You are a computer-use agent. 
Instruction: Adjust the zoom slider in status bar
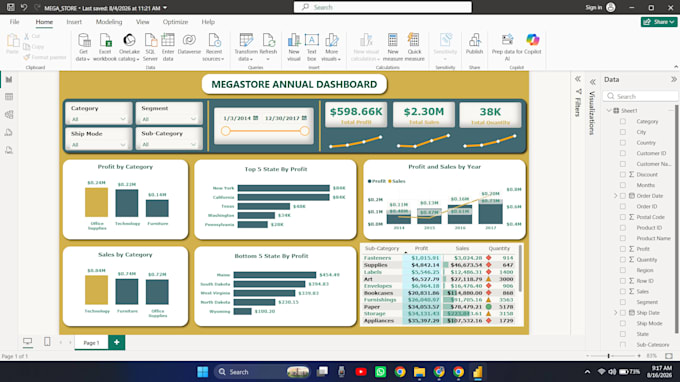[x=608, y=356]
